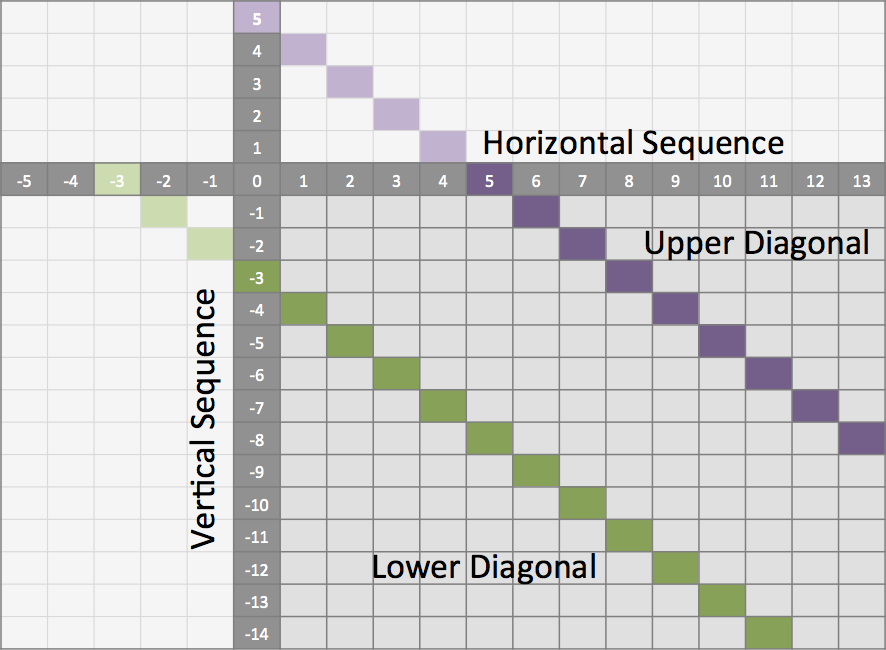Select the green cell in row -14, column 11
886x650 pixels.
click(x=769, y=633)
